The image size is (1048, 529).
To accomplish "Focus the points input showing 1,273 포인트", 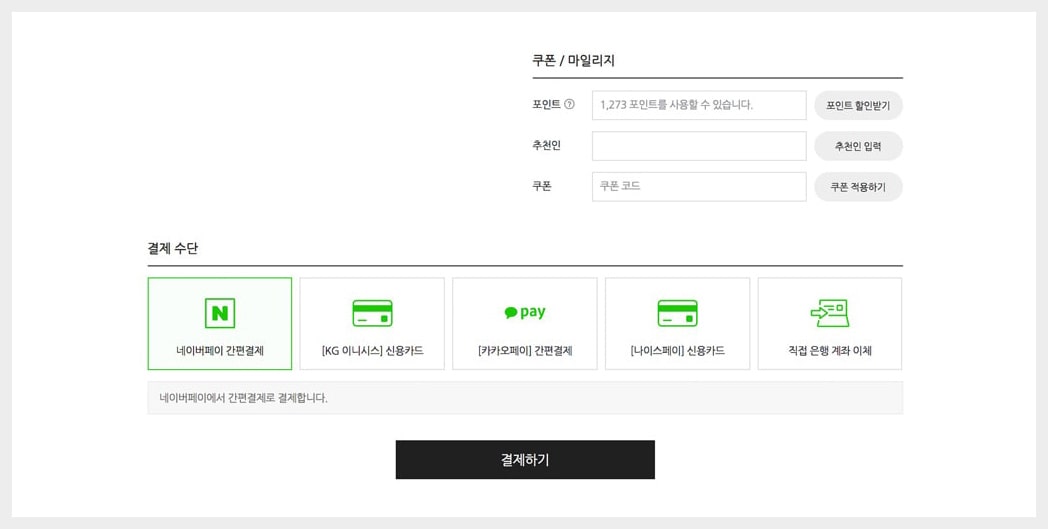I will (x=698, y=105).
